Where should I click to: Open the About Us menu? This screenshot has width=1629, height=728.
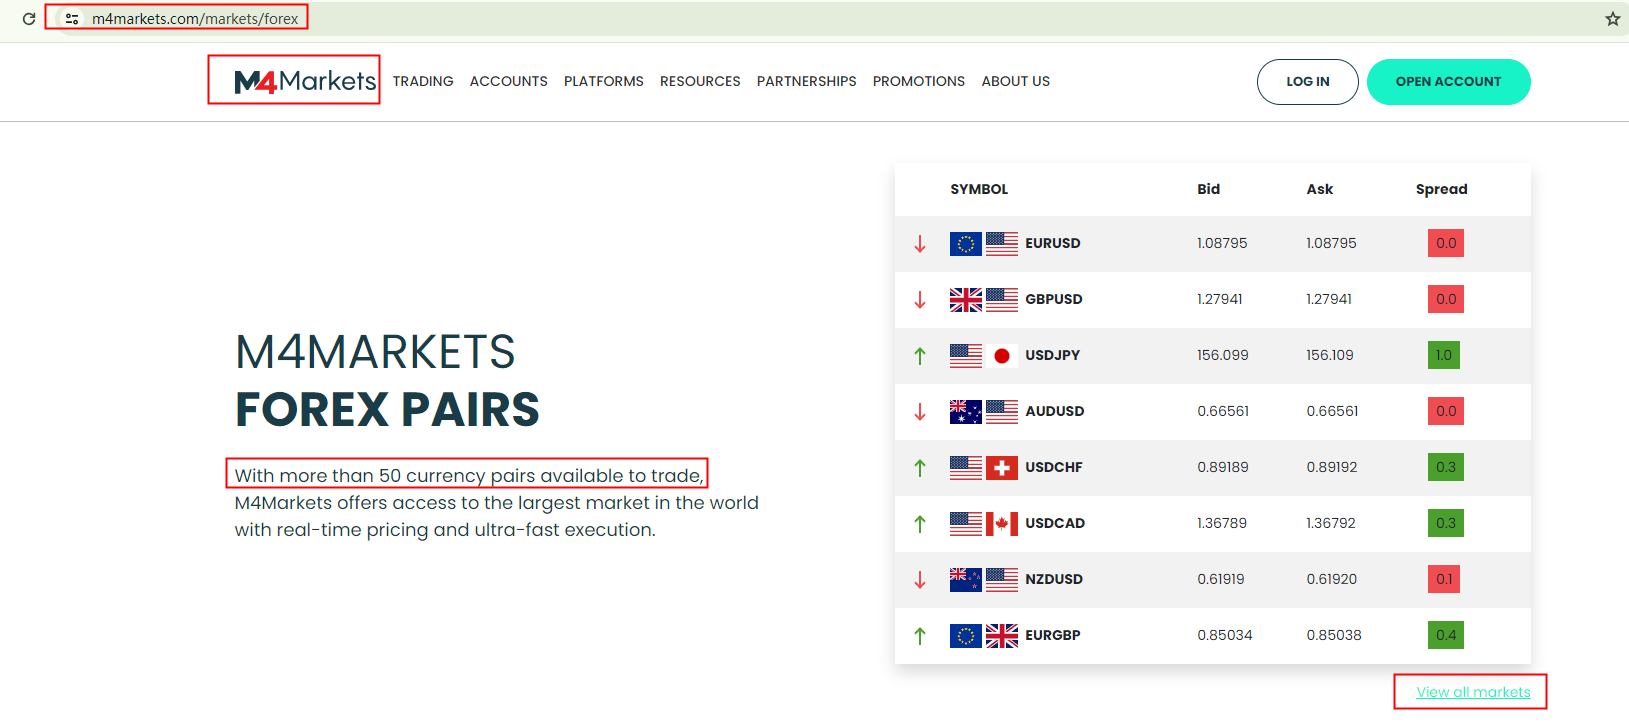1016,81
